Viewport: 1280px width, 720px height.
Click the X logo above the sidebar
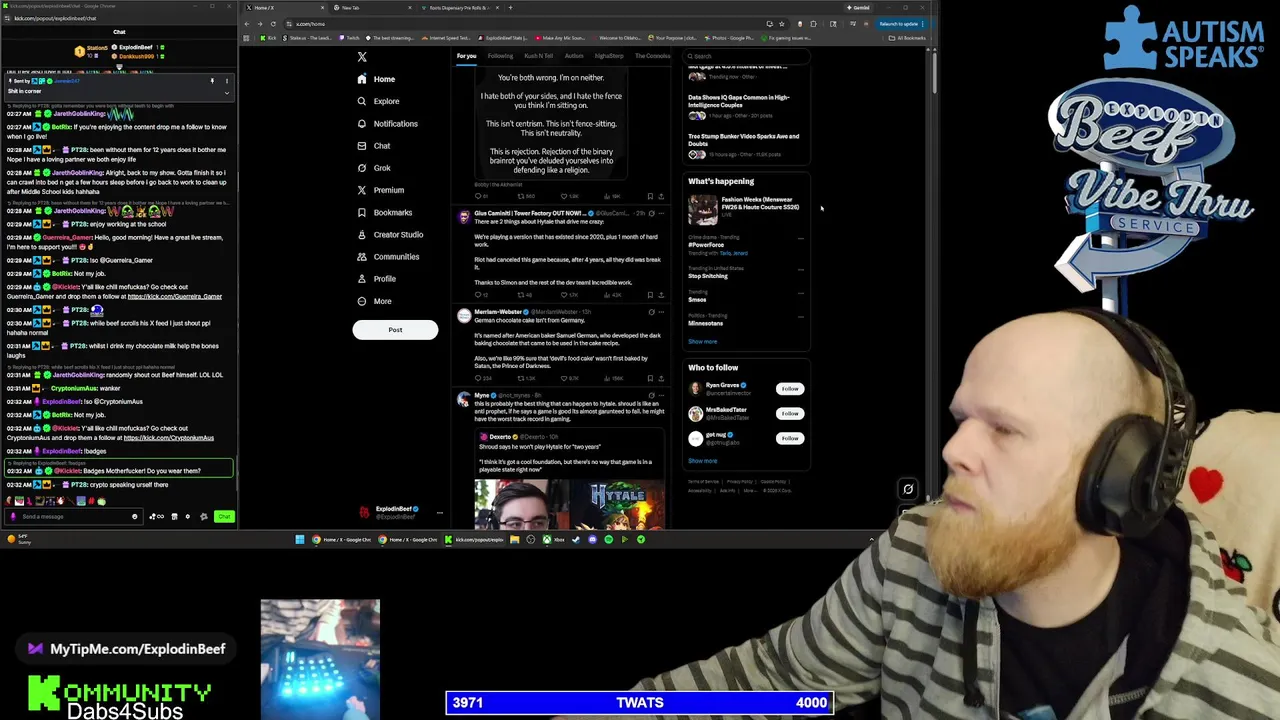[x=362, y=57]
